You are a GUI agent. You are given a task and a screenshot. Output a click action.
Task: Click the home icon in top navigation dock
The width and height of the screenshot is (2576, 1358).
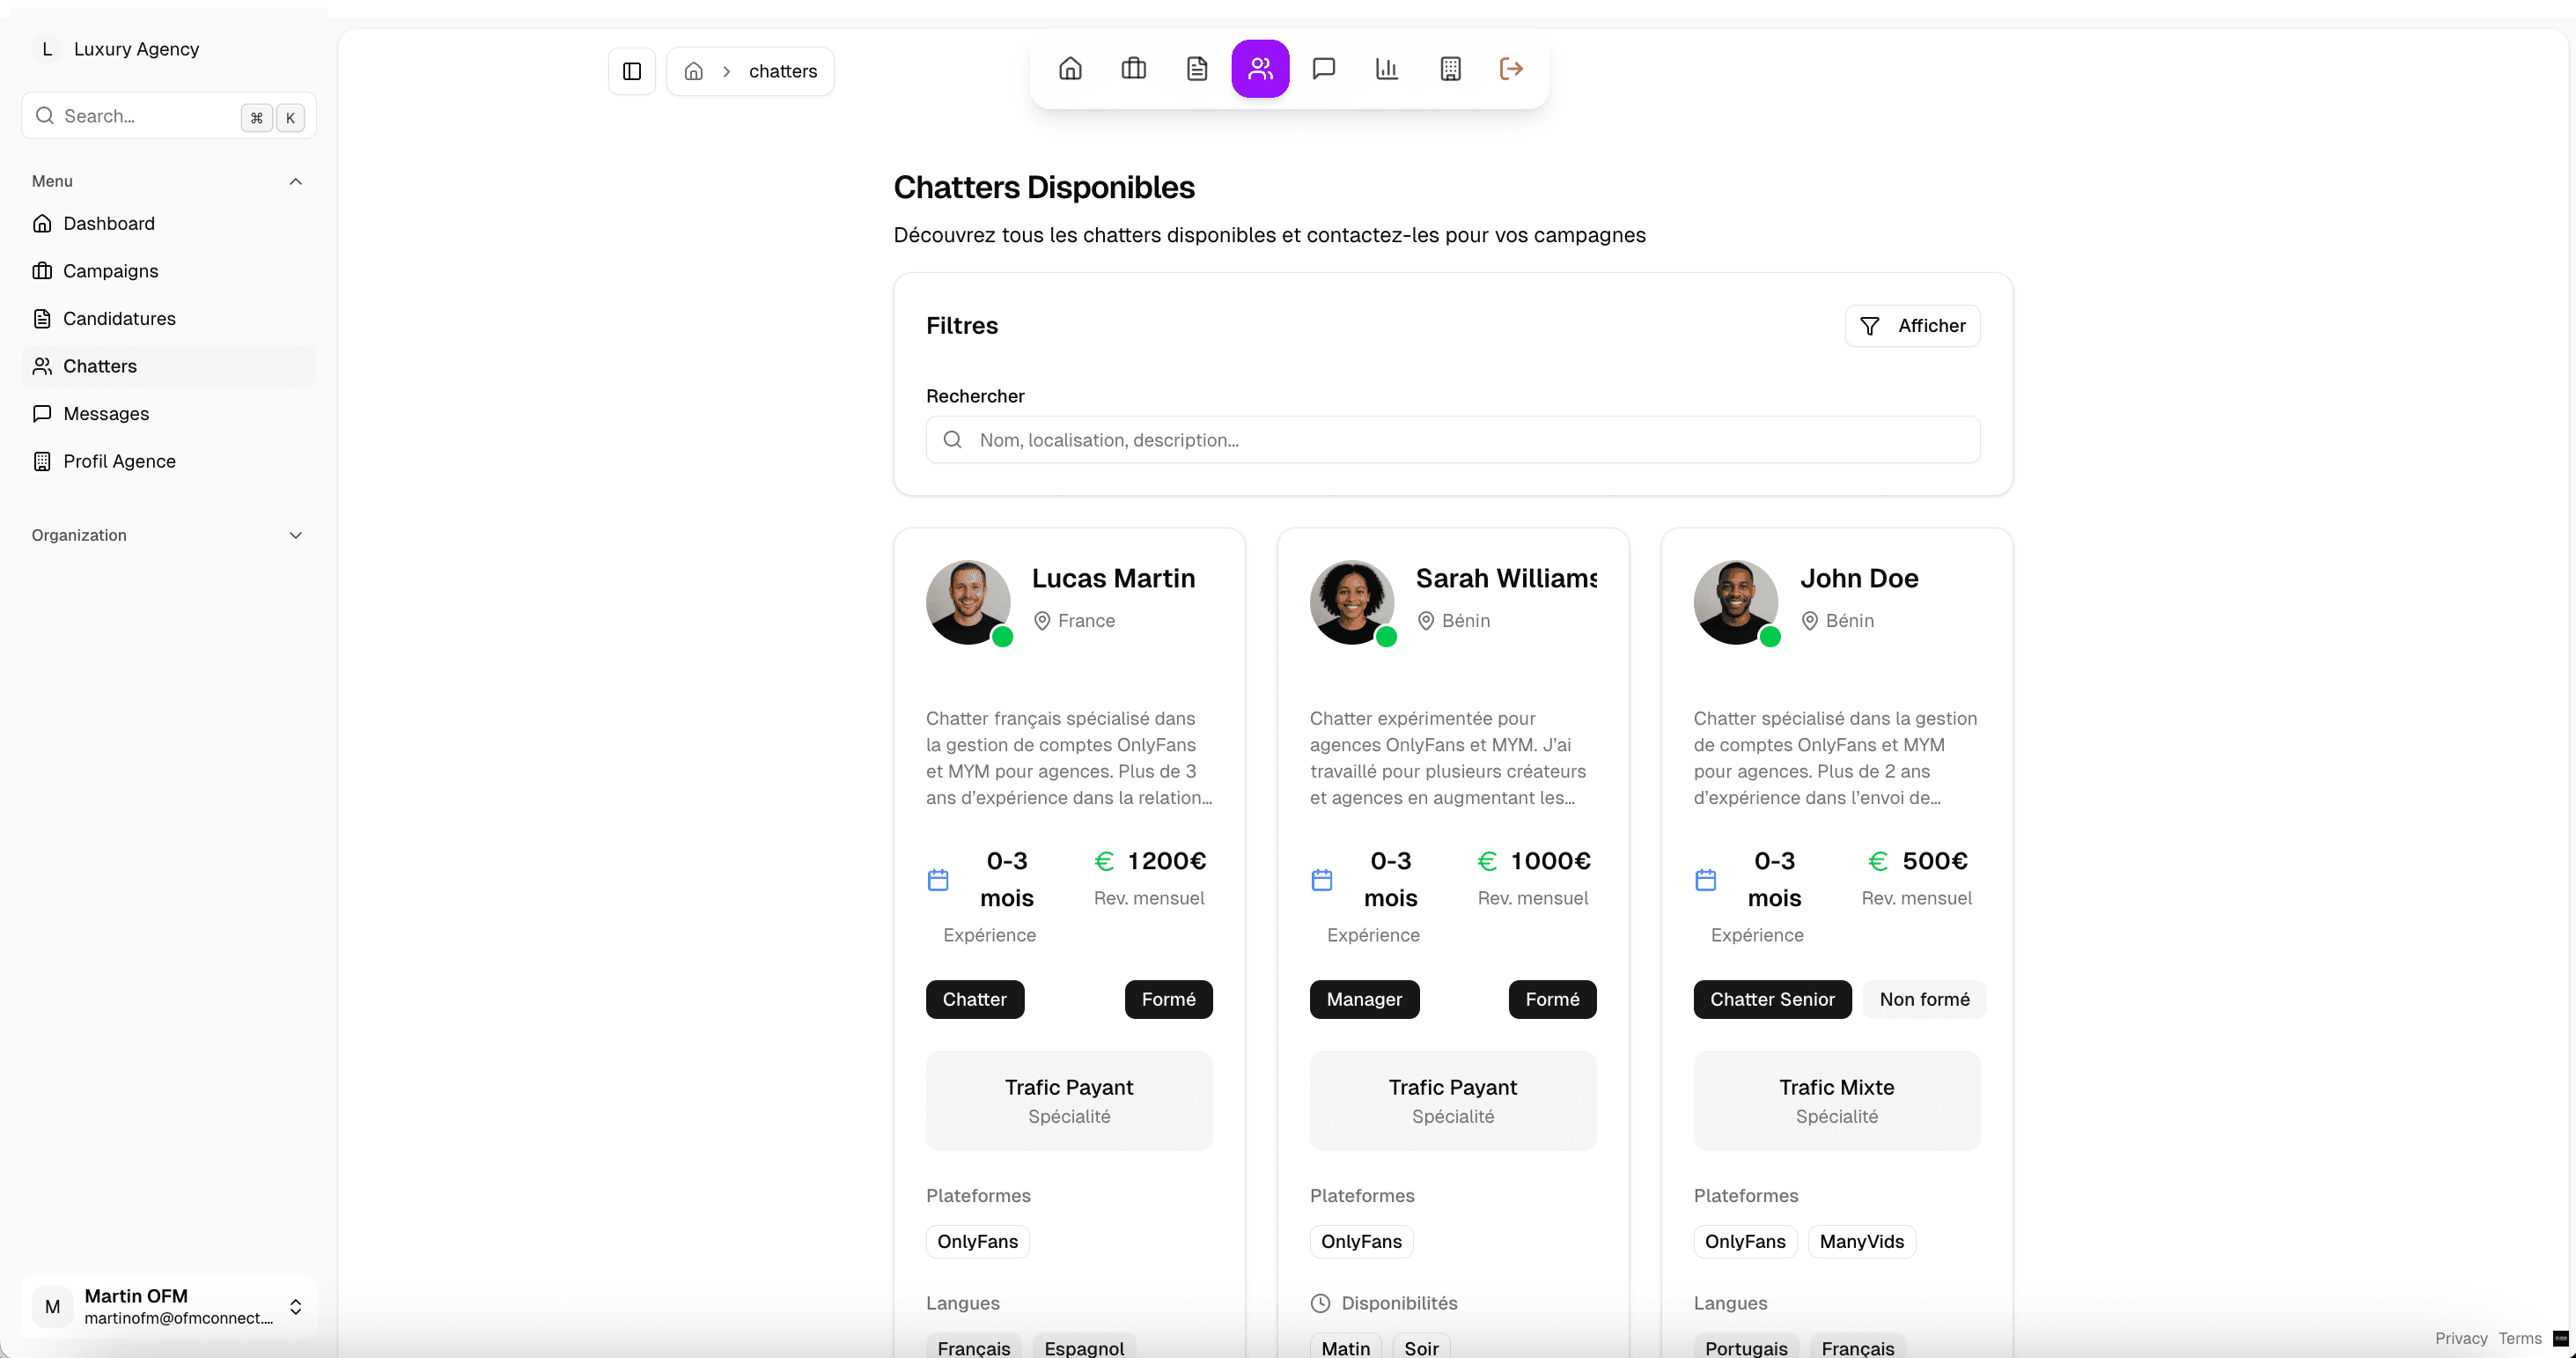coord(1070,69)
